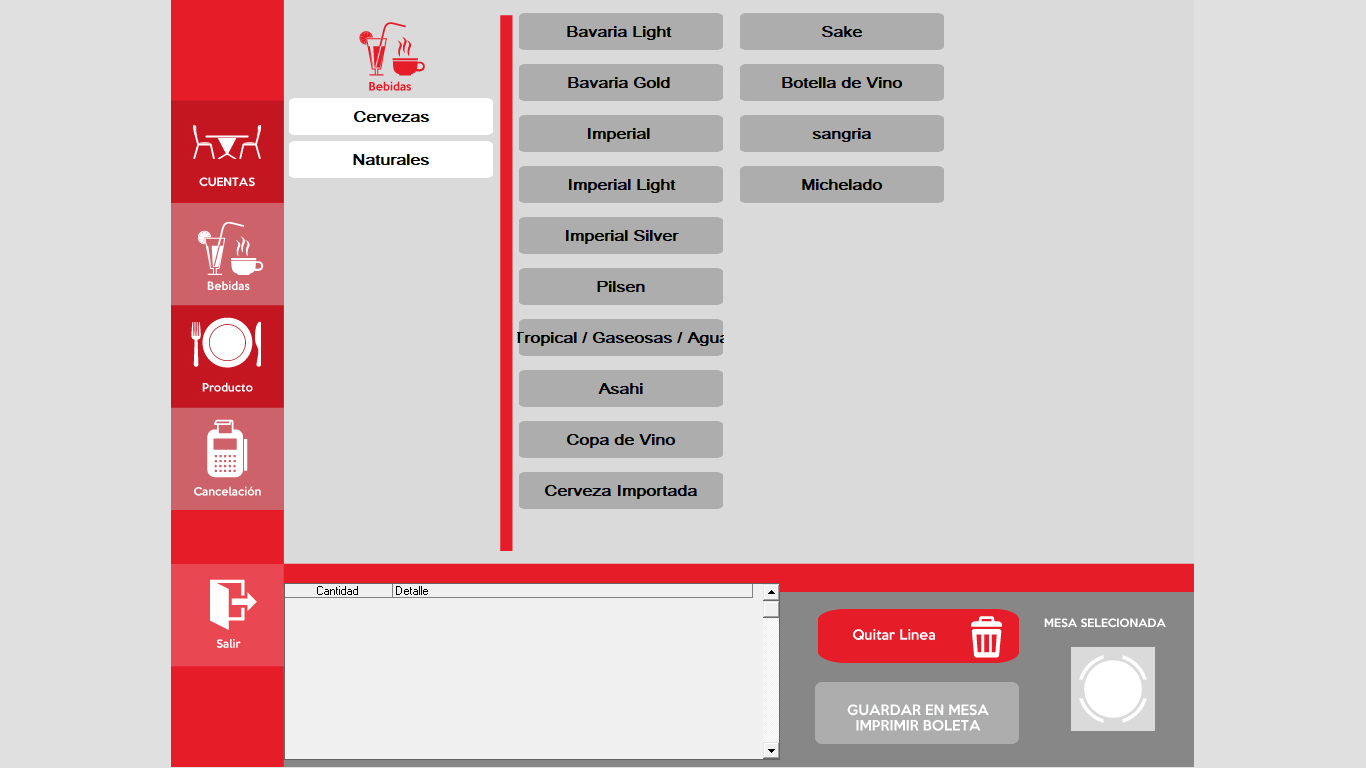Click the order list scroll down arrow
This screenshot has width=1366, height=768.
tap(770, 751)
